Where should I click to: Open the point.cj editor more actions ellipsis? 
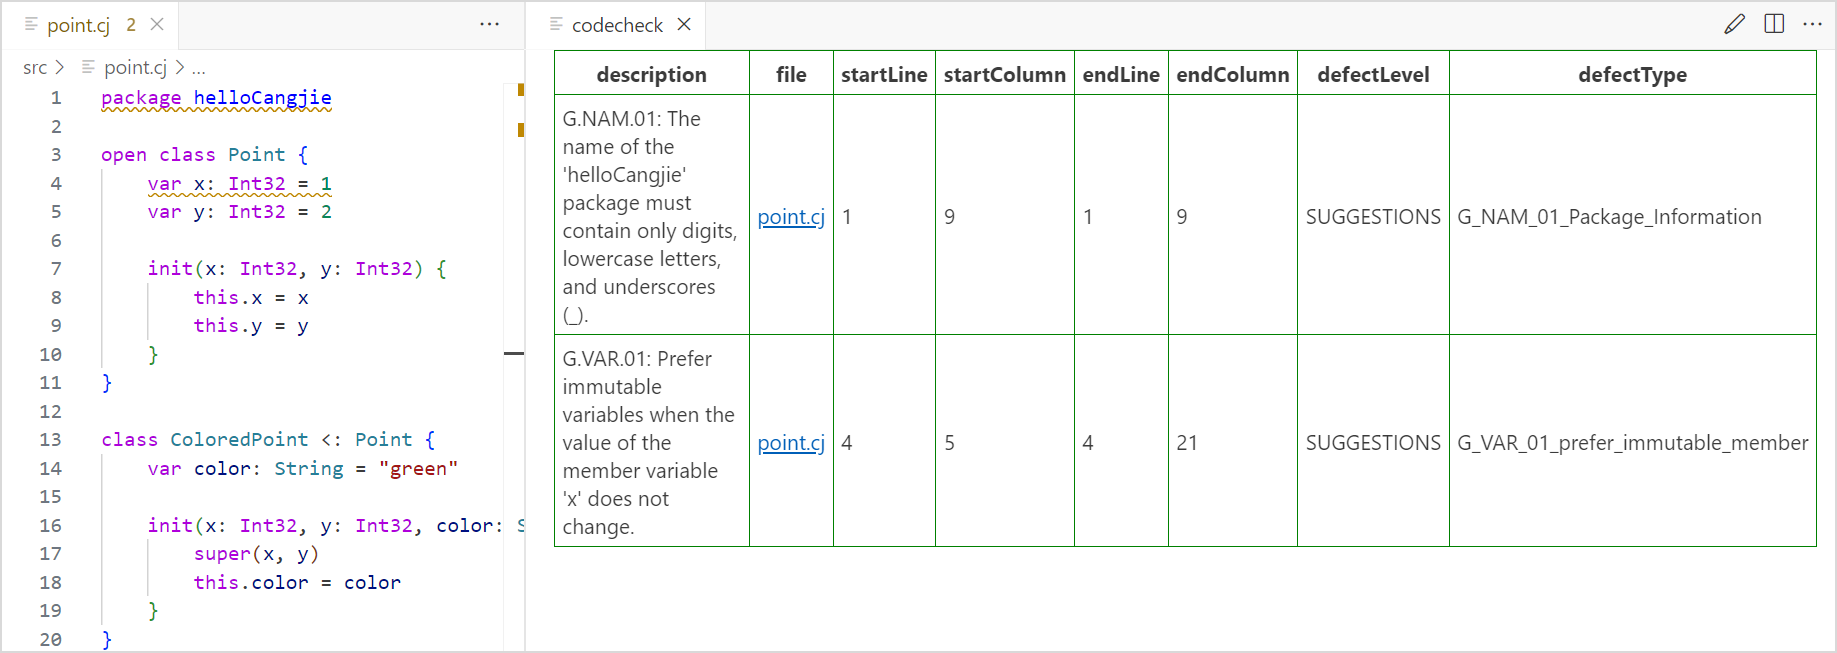(x=489, y=24)
